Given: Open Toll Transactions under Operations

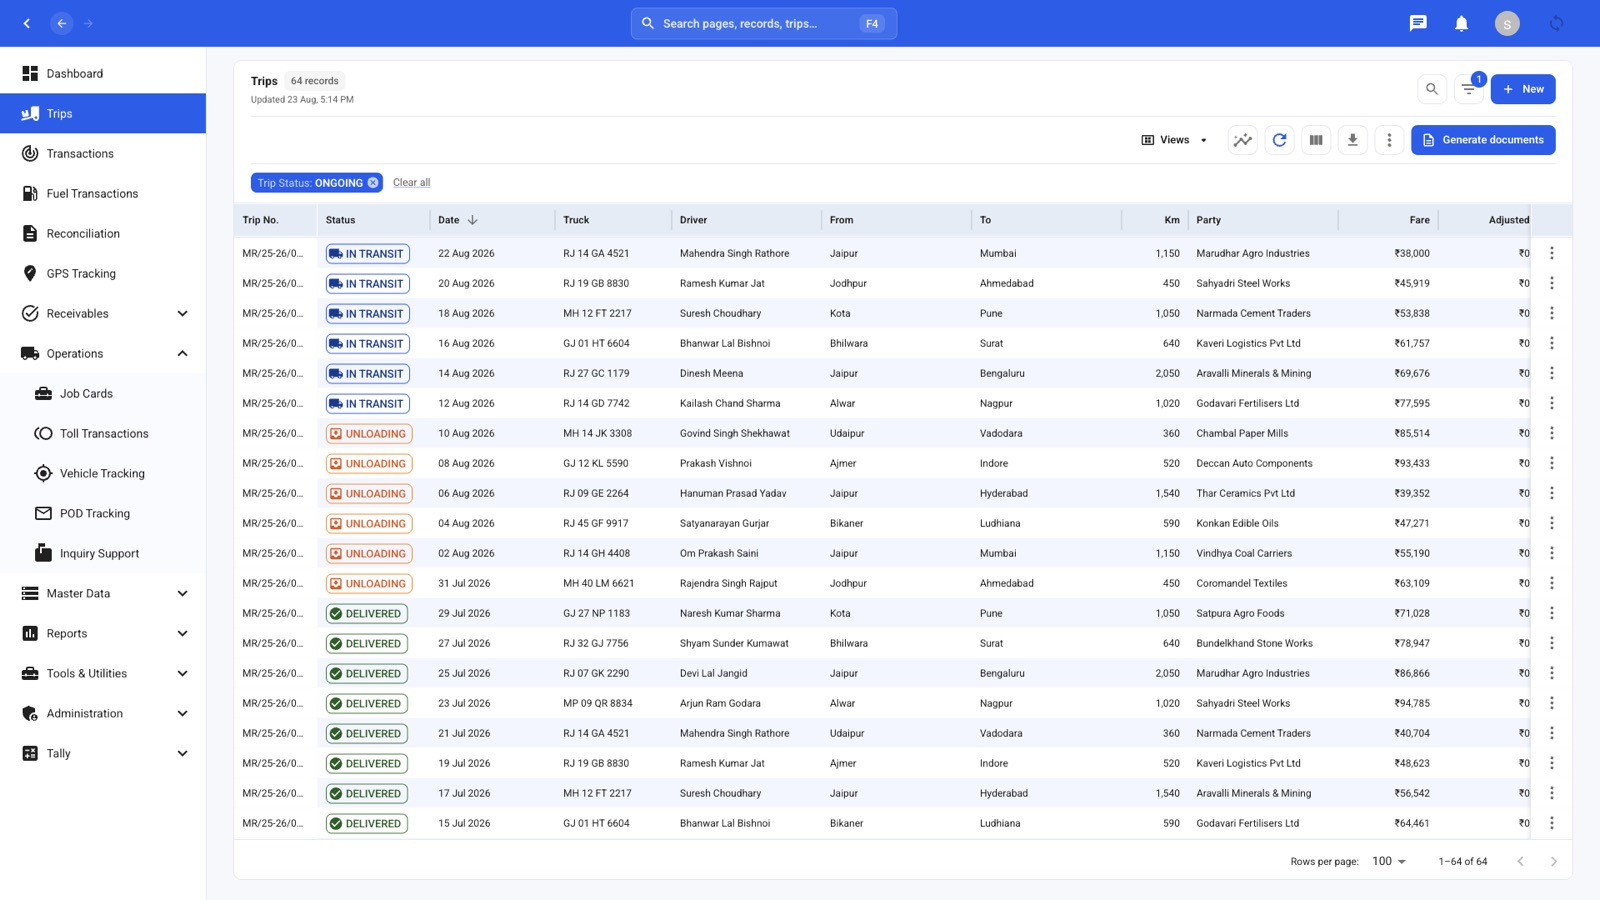Looking at the screenshot, I should [x=103, y=433].
